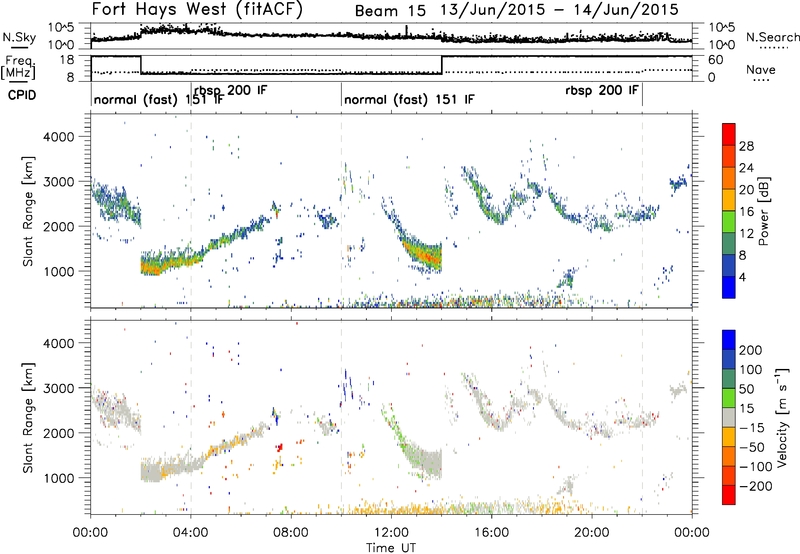This screenshot has height=554, width=800.
Task: Click the blue bottom segment of Power color bar
Action: coord(729,287)
